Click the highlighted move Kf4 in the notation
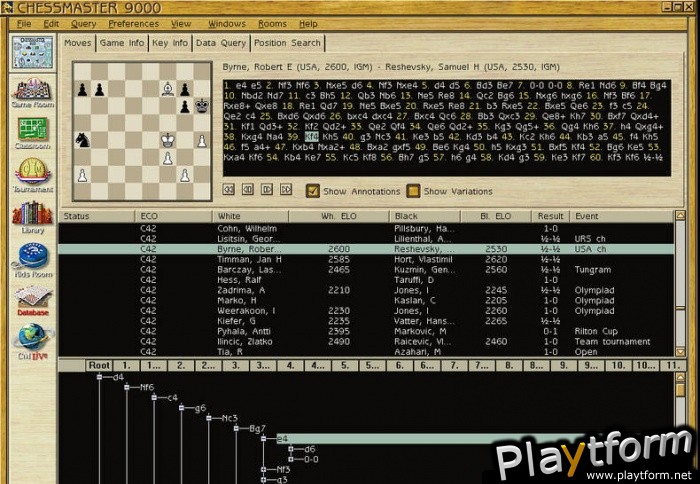Image resolution: width=700 pixels, height=484 pixels. (312, 137)
